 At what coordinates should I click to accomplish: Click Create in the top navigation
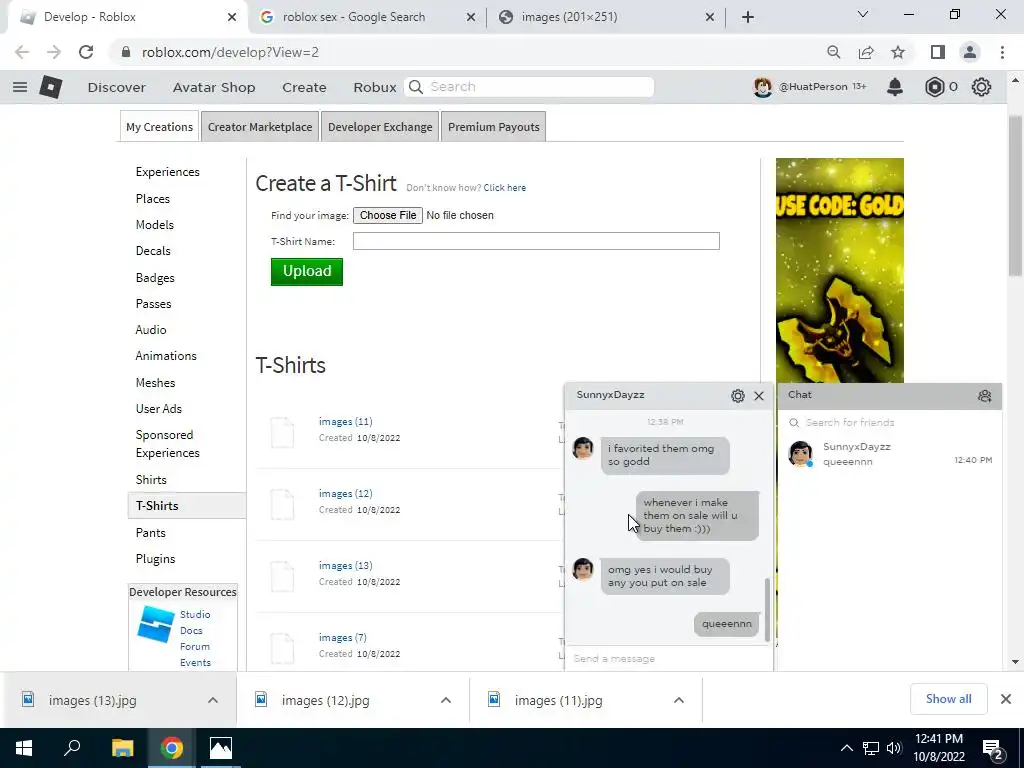pos(304,88)
